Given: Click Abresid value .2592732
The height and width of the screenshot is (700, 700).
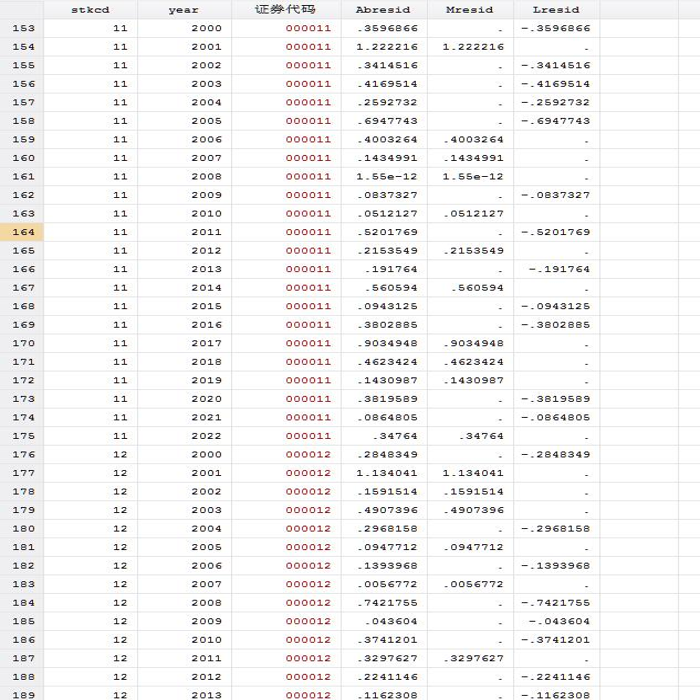Looking at the screenshot, I should [388, 102].
